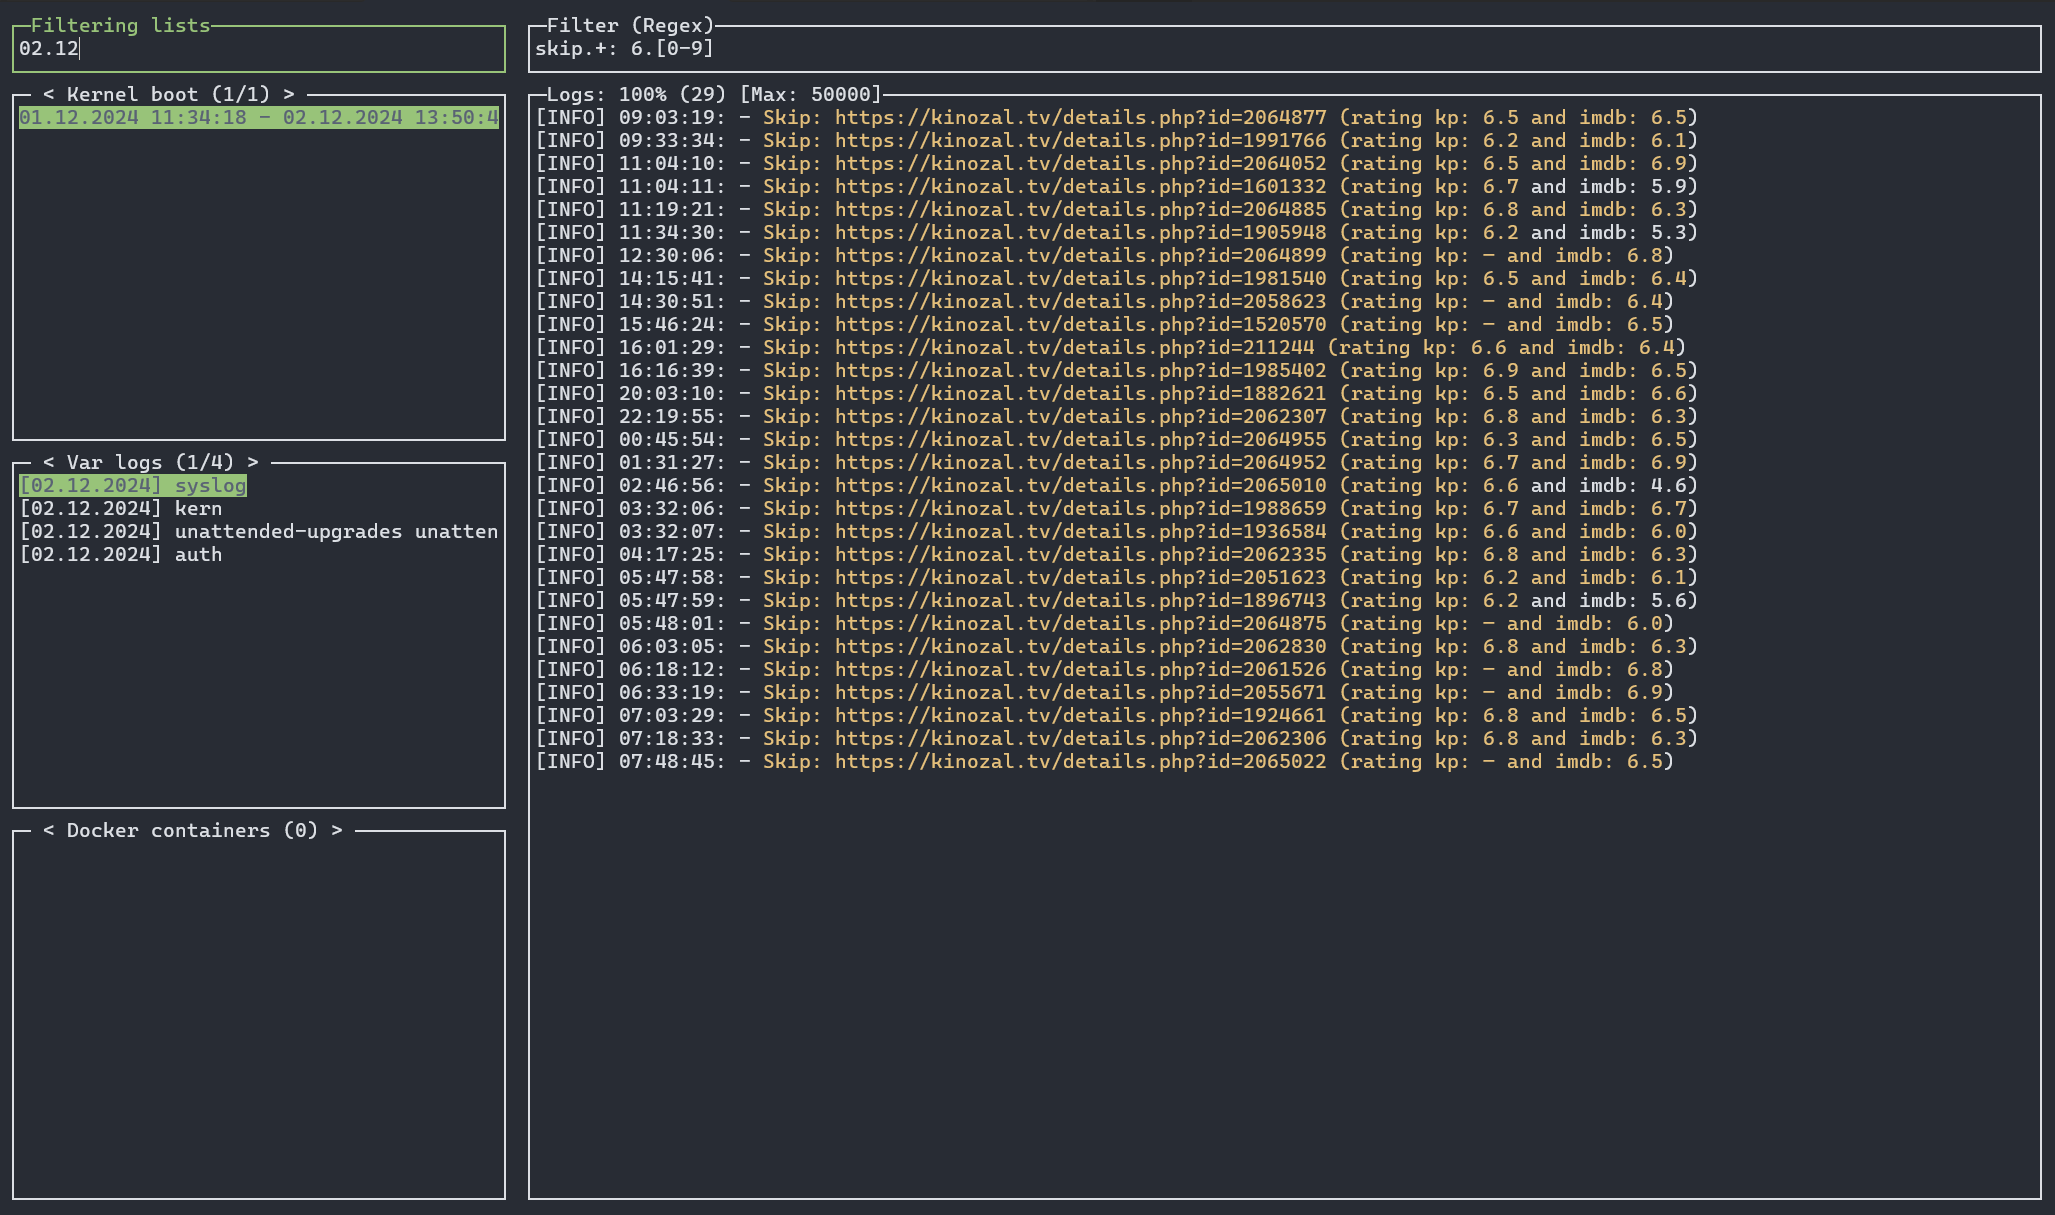Click the log line at 03:32:07
This screenshot has width=2055, height=1215.
pyautogui.click(x=1117, y=532)
